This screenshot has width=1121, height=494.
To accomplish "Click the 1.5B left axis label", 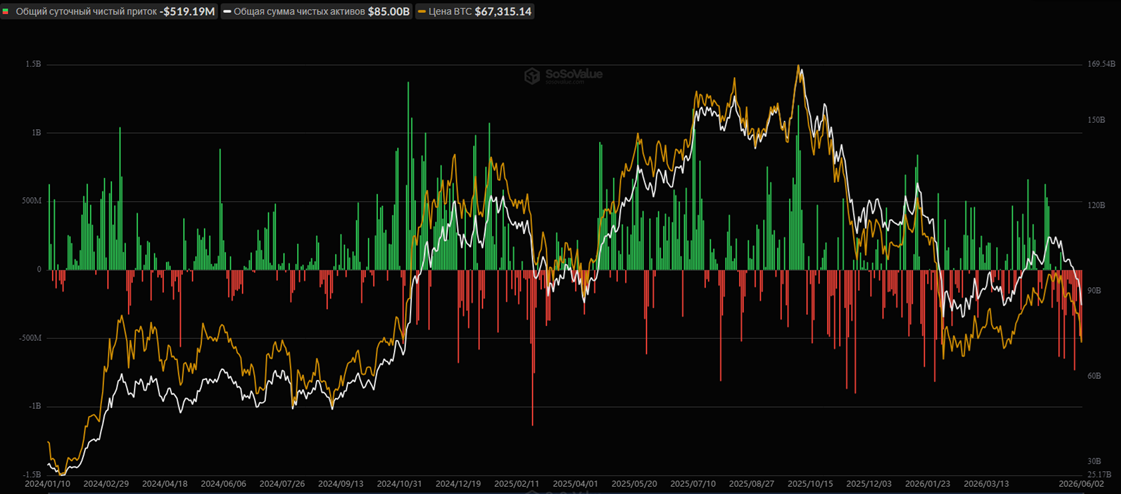I will 34,64.
